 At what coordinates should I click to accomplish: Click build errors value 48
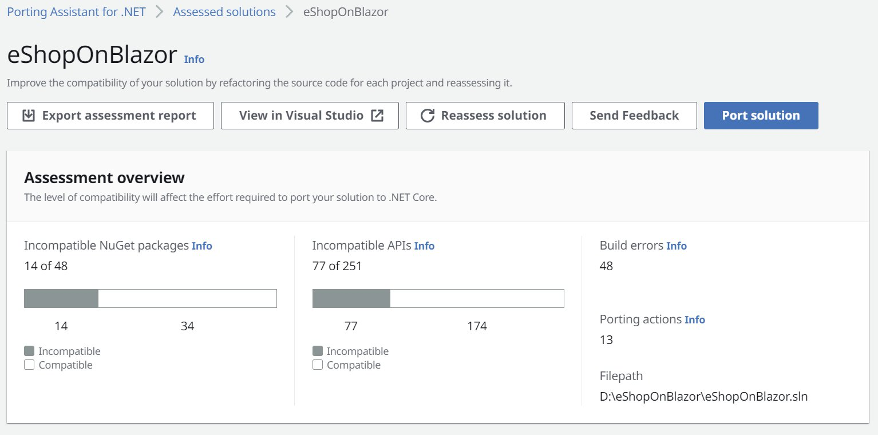(x=606, y=266)
